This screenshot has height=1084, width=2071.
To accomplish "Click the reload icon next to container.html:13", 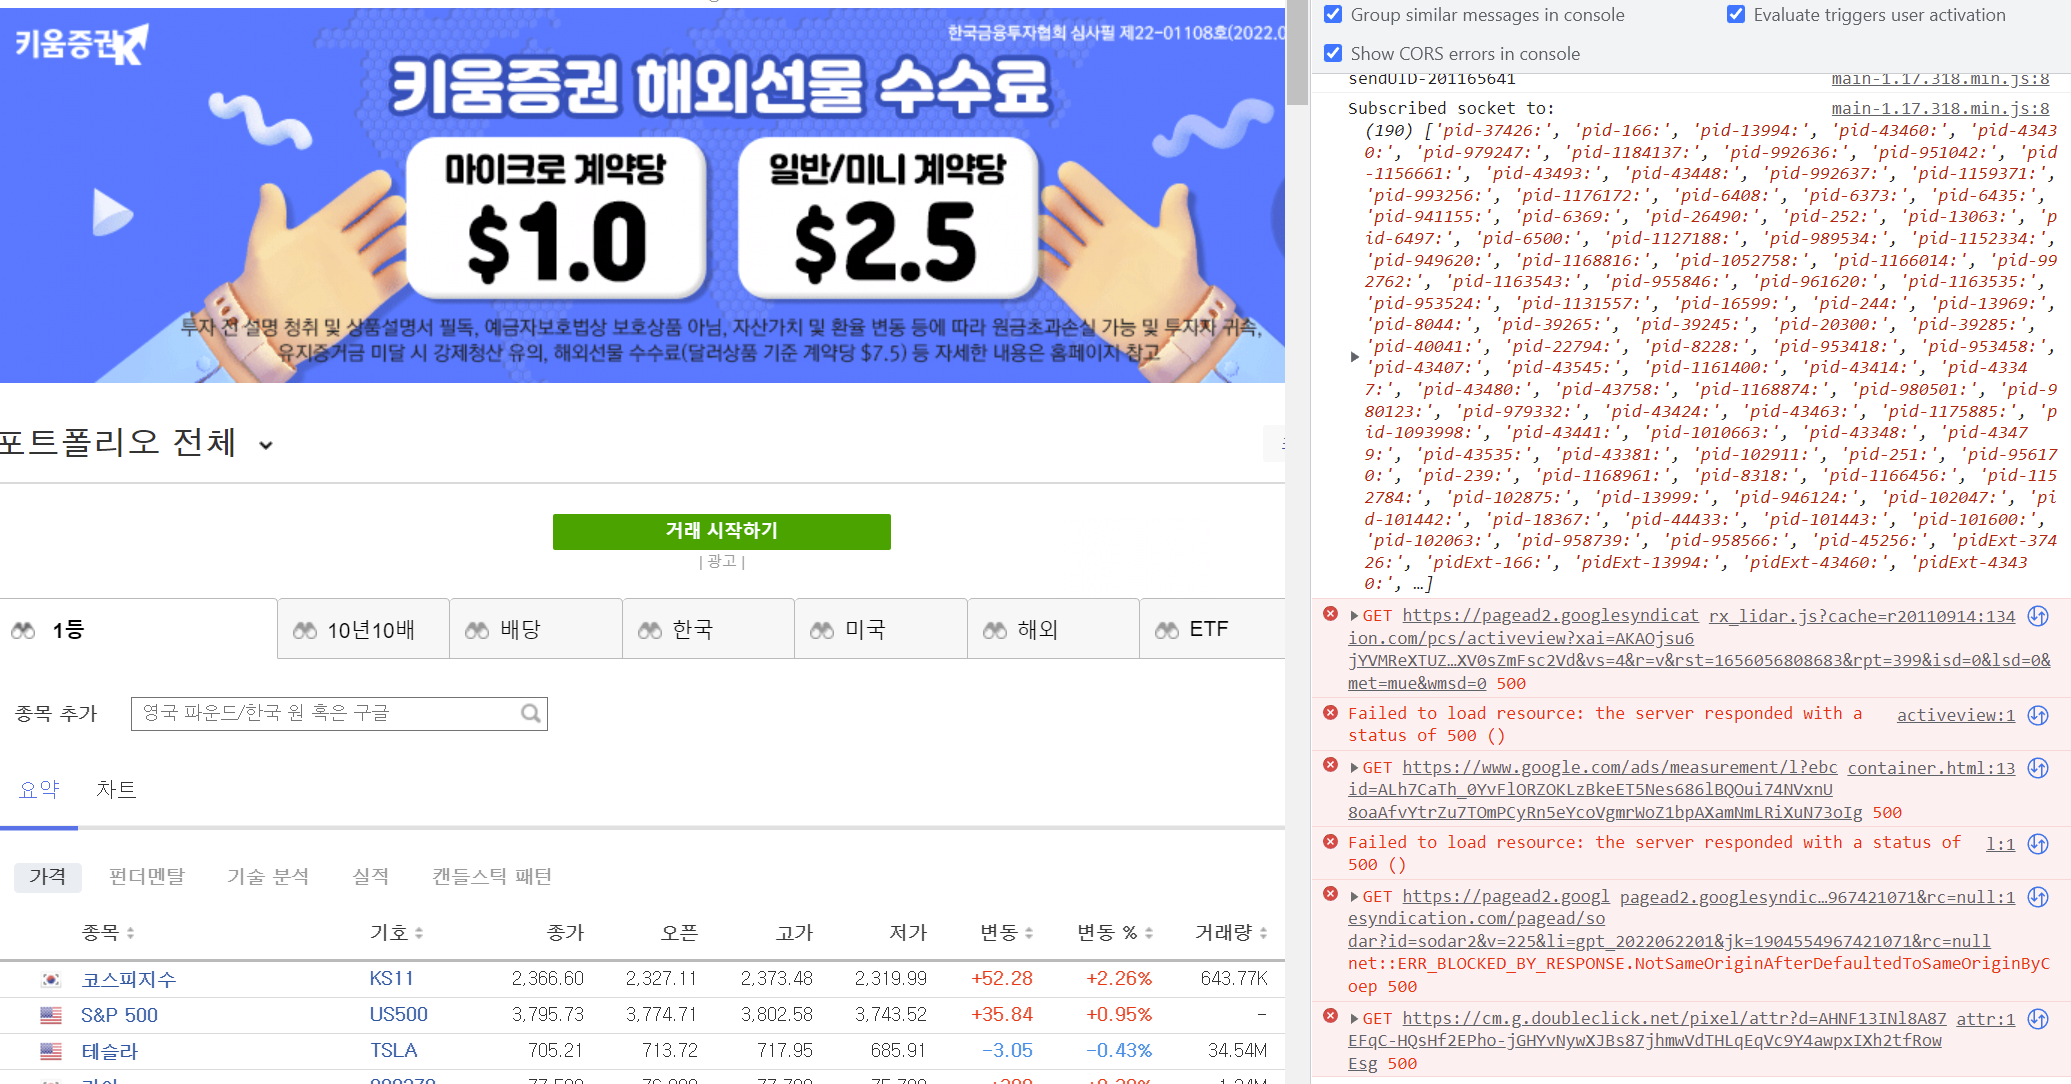I will 2038,768.
